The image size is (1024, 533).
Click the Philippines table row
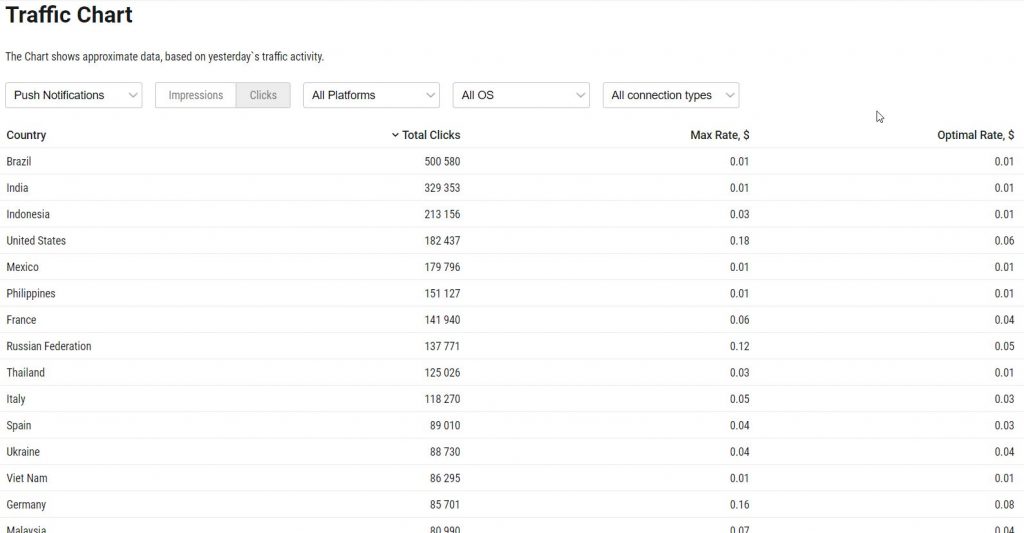[x=31, y=294]
